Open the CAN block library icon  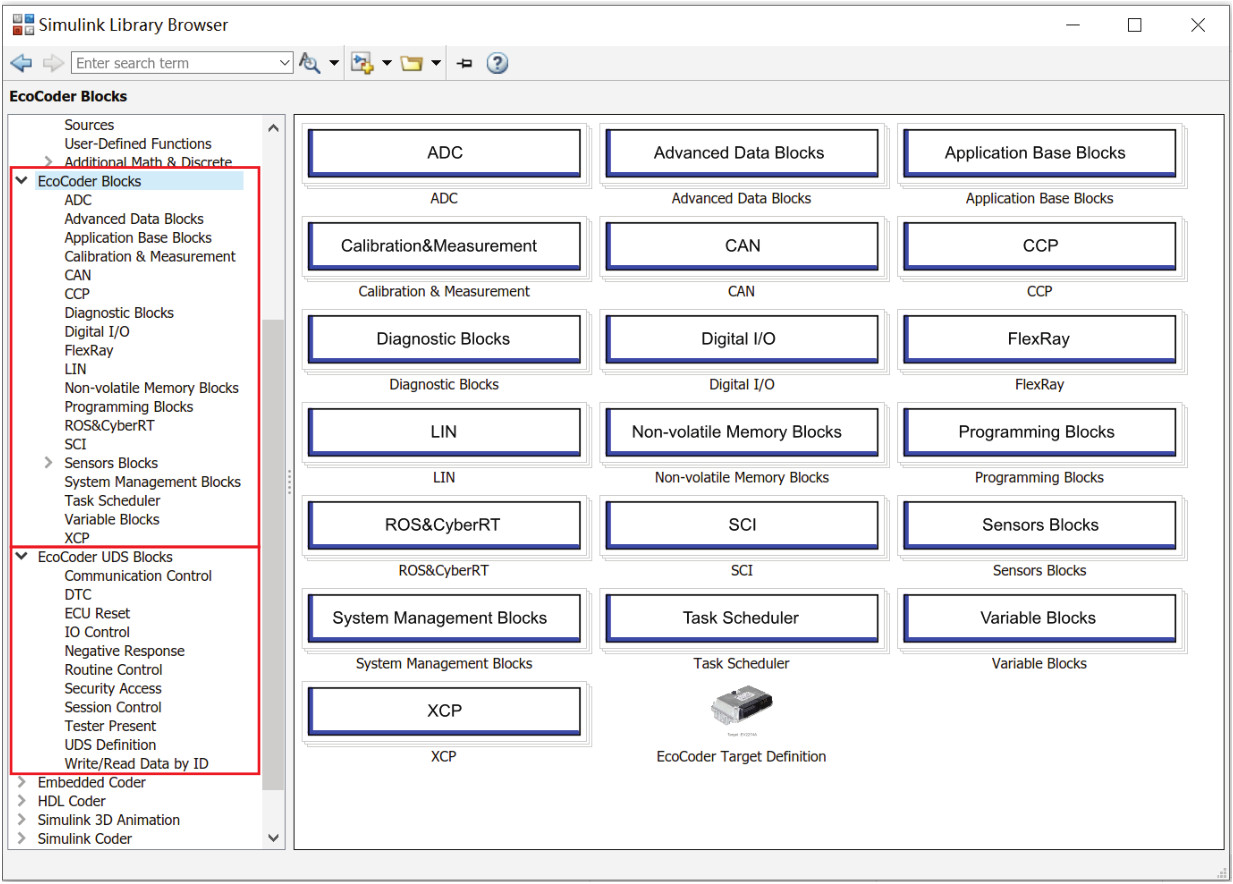point(741,246)
